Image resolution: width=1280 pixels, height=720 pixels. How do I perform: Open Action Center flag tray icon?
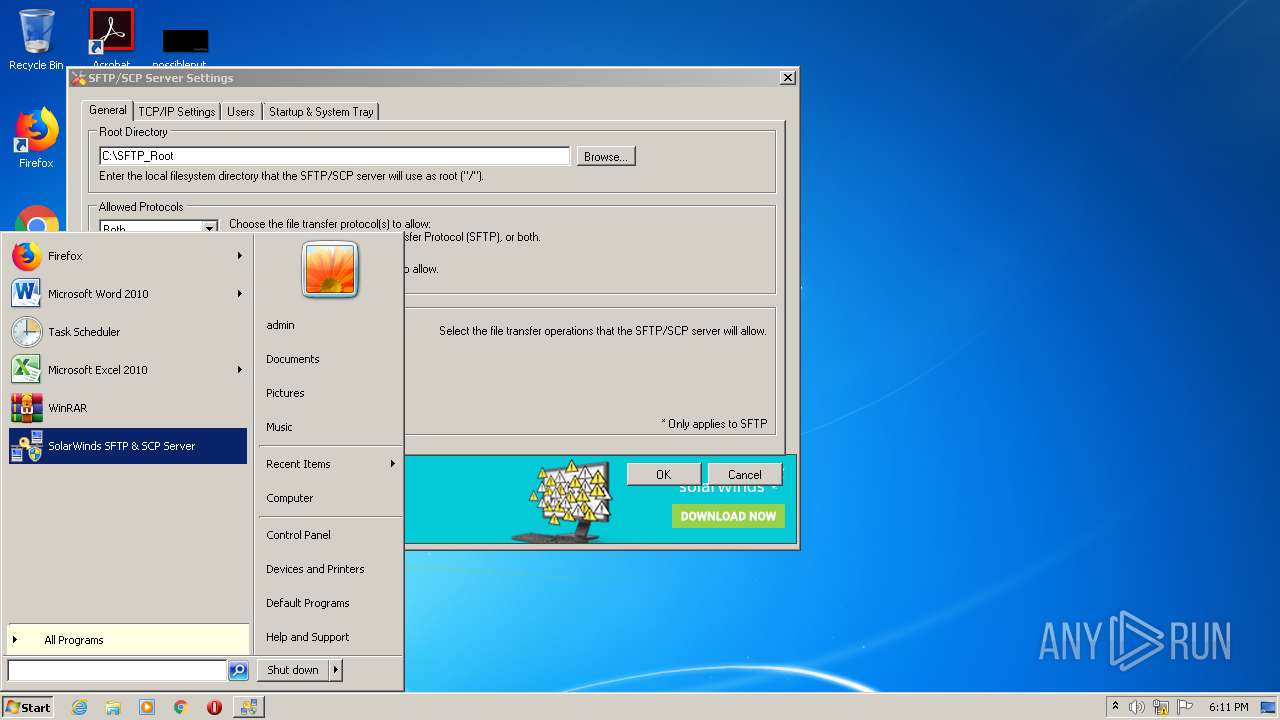(x=1185, y=707)
